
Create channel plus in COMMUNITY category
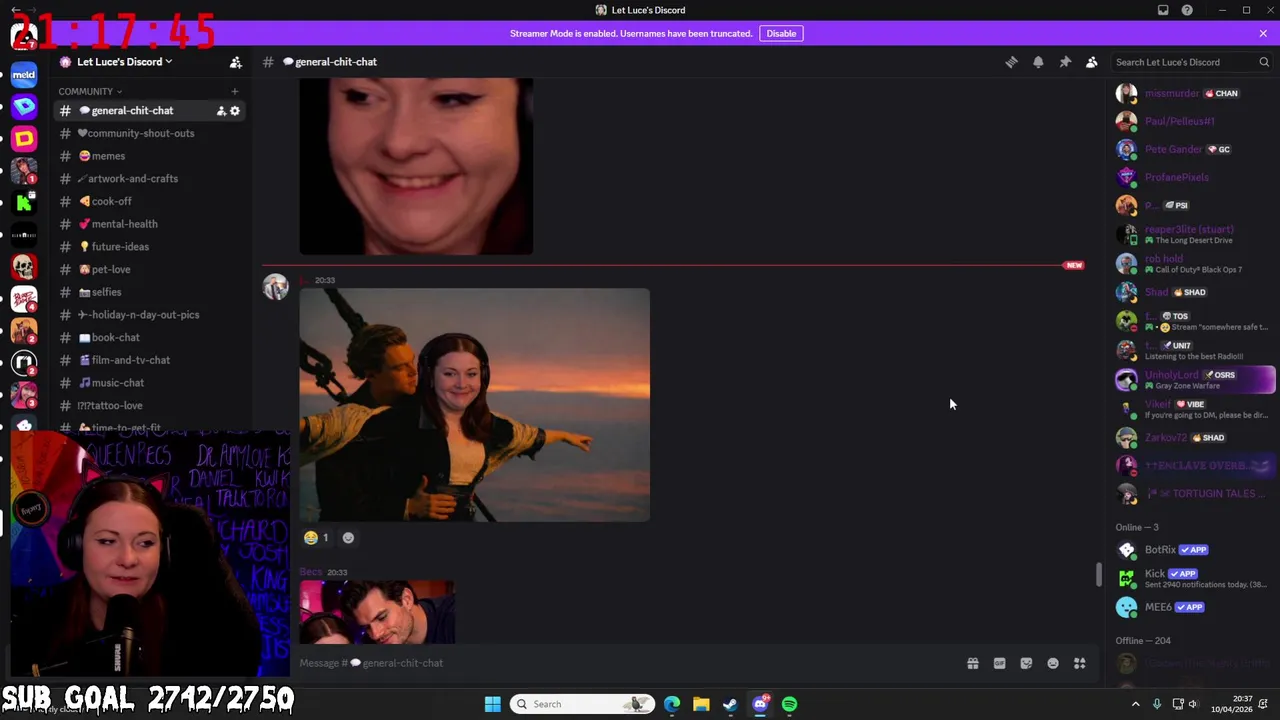[x=235, y=91]
